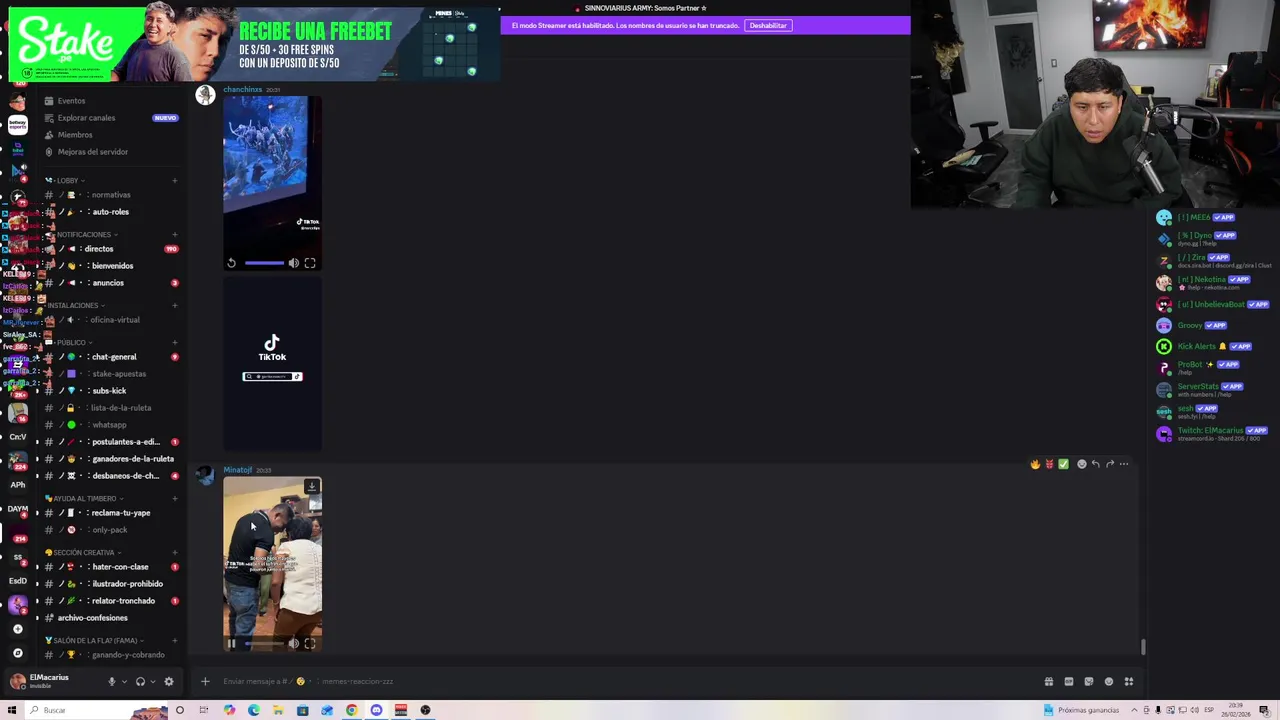
Task: Enter fullscreen on the upper TikTok video
Action: pyautogui.click(x=310, y=263)
